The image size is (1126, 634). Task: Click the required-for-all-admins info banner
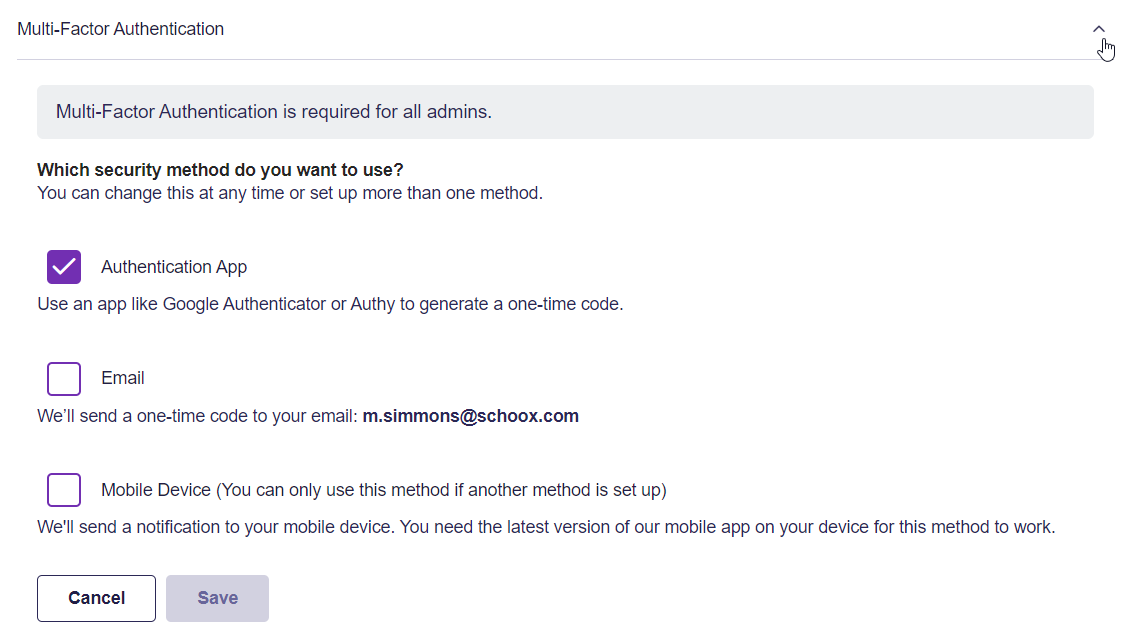pos(565,112)
